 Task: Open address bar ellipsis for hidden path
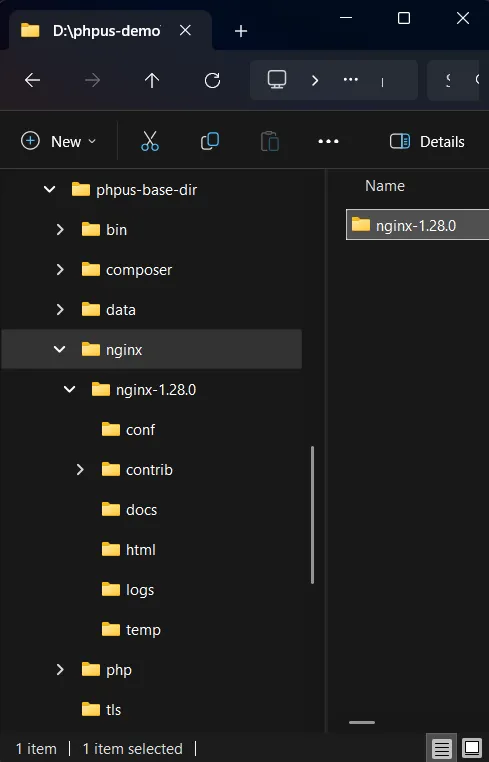pyautogui.click(x=350, y=80)
